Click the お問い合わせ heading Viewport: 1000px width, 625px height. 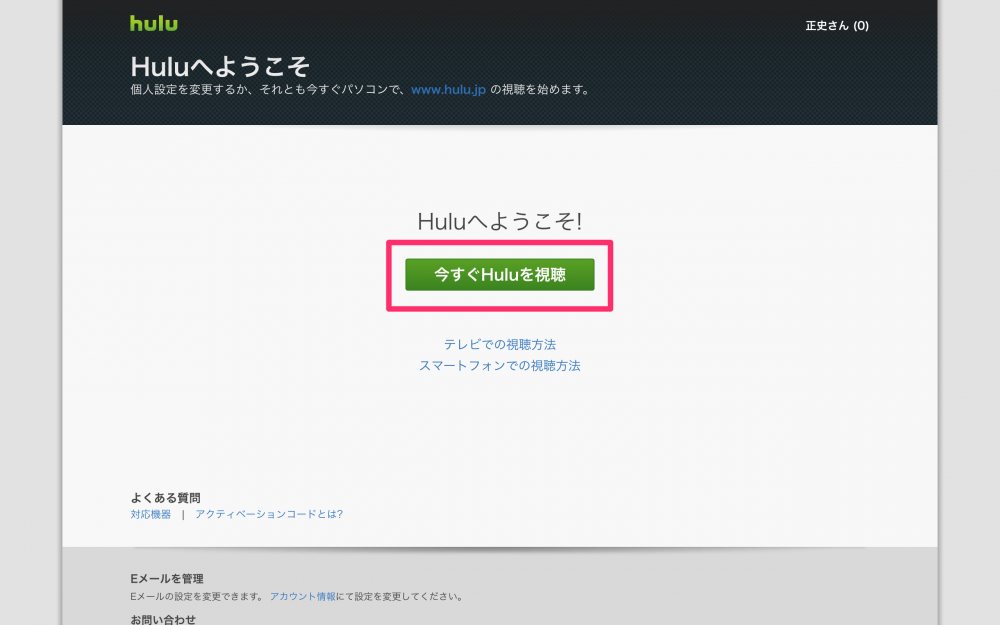163,619
